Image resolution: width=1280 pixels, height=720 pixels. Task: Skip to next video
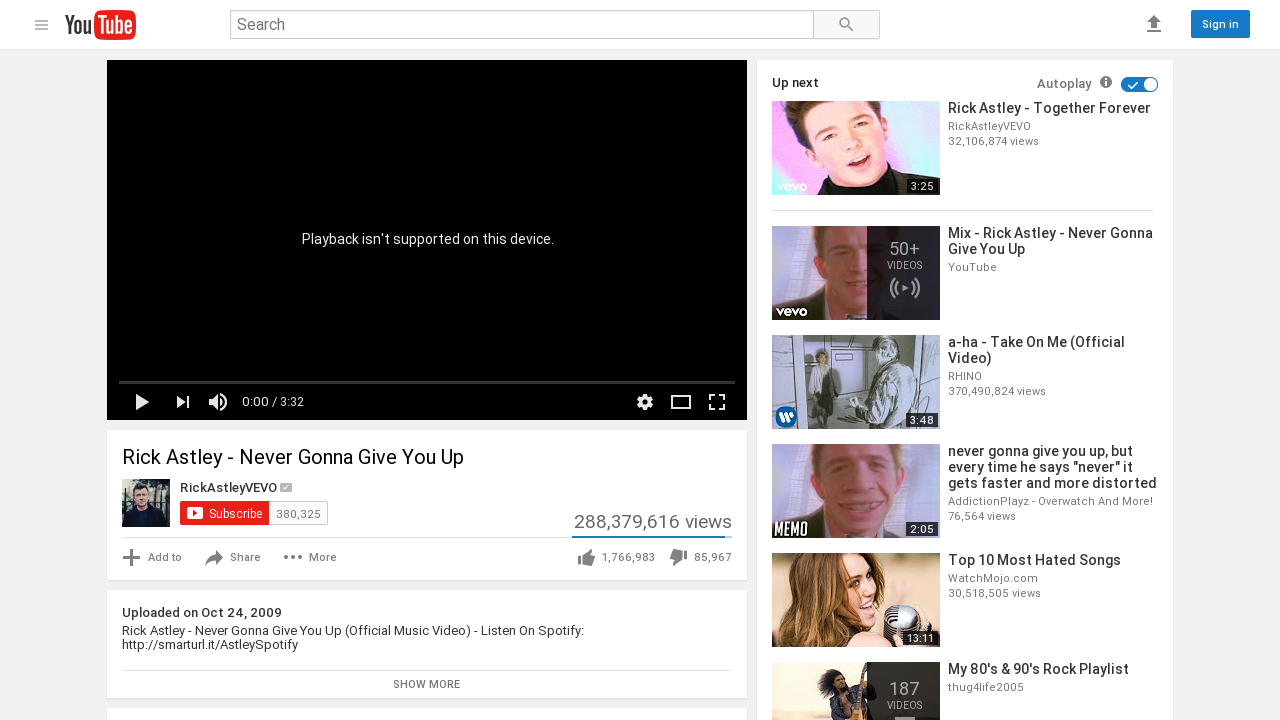pyautogui.click(x=182, y=402)
